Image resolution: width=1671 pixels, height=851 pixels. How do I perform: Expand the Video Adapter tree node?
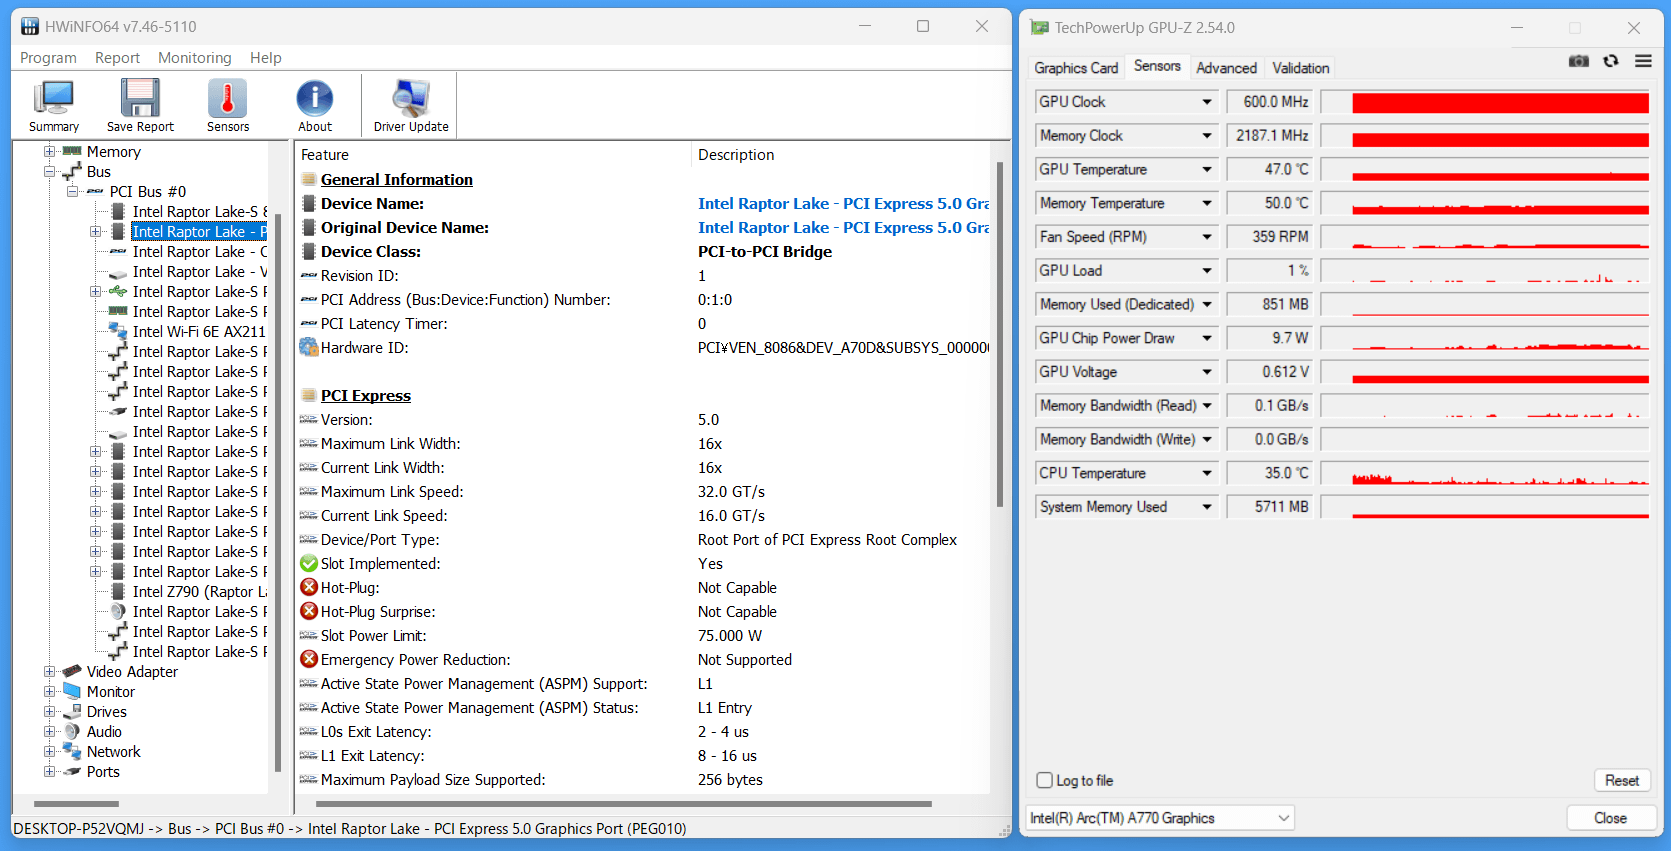49,671
